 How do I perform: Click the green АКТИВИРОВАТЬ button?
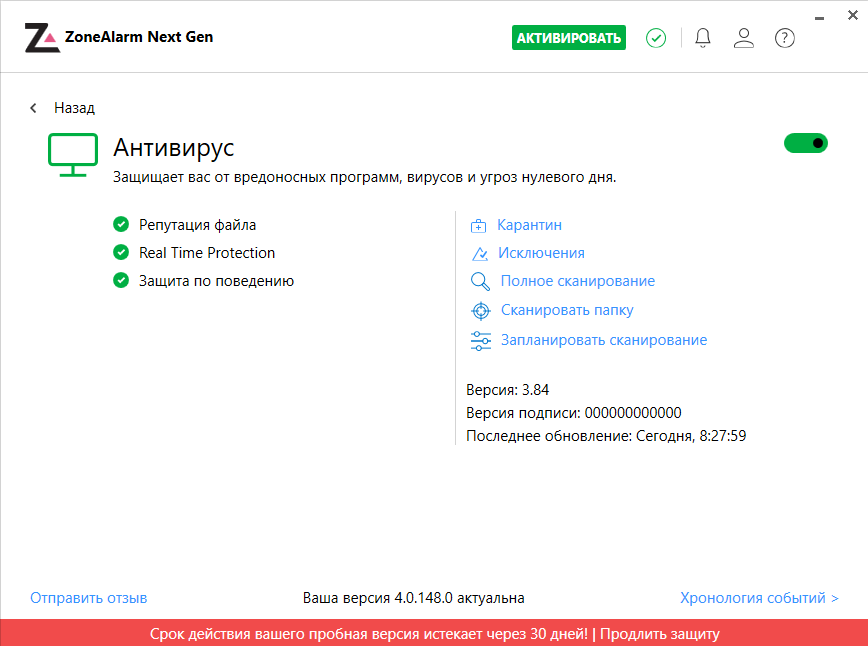(x=569, y=38)
